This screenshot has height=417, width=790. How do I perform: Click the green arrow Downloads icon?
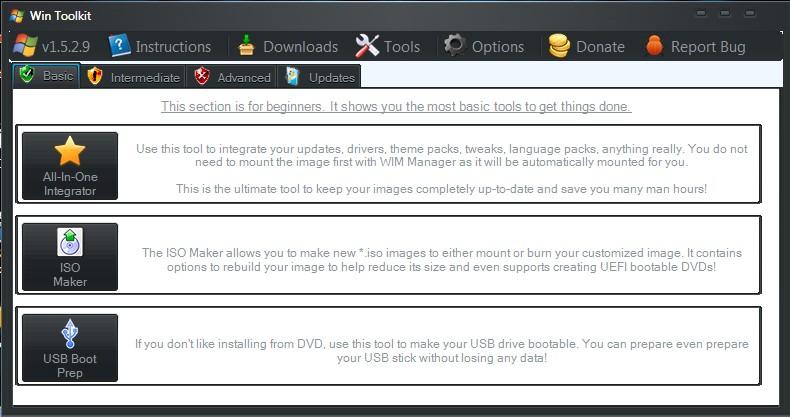[x=246, y=45]
